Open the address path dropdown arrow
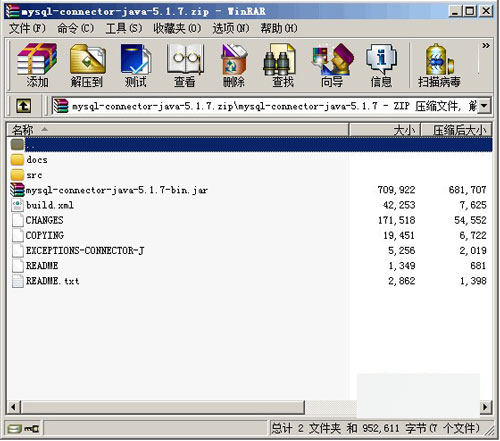This screenshot has height=441, width=500. click(x=484, y=106)
